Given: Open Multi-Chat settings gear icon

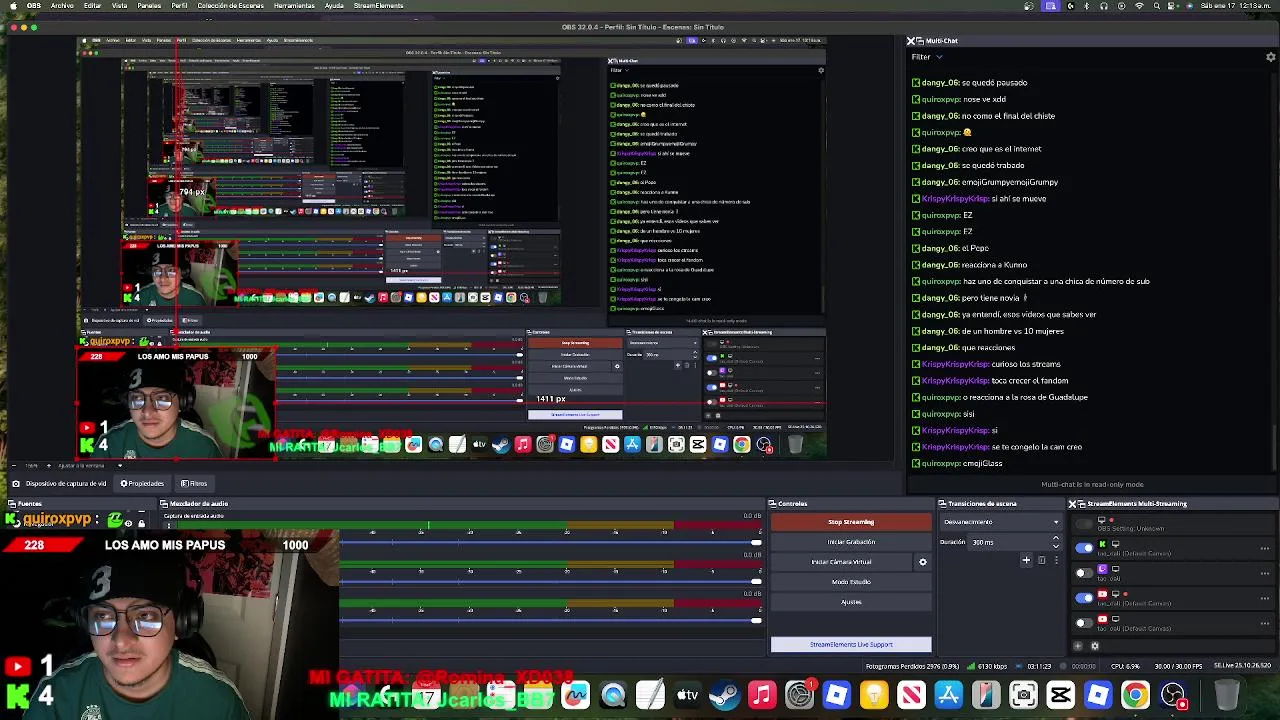Looking at the screenshot, I should coord(1271,57).
